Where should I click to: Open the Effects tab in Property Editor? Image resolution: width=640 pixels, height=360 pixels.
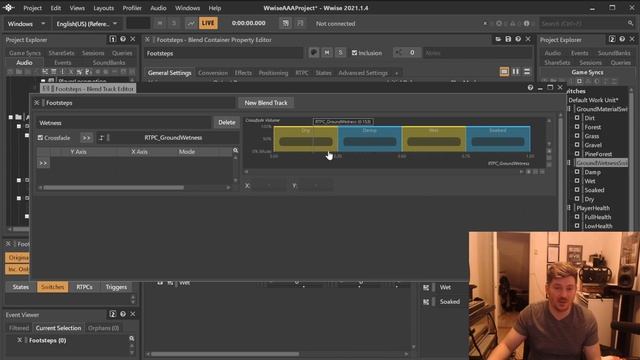(x=243, y=73)
